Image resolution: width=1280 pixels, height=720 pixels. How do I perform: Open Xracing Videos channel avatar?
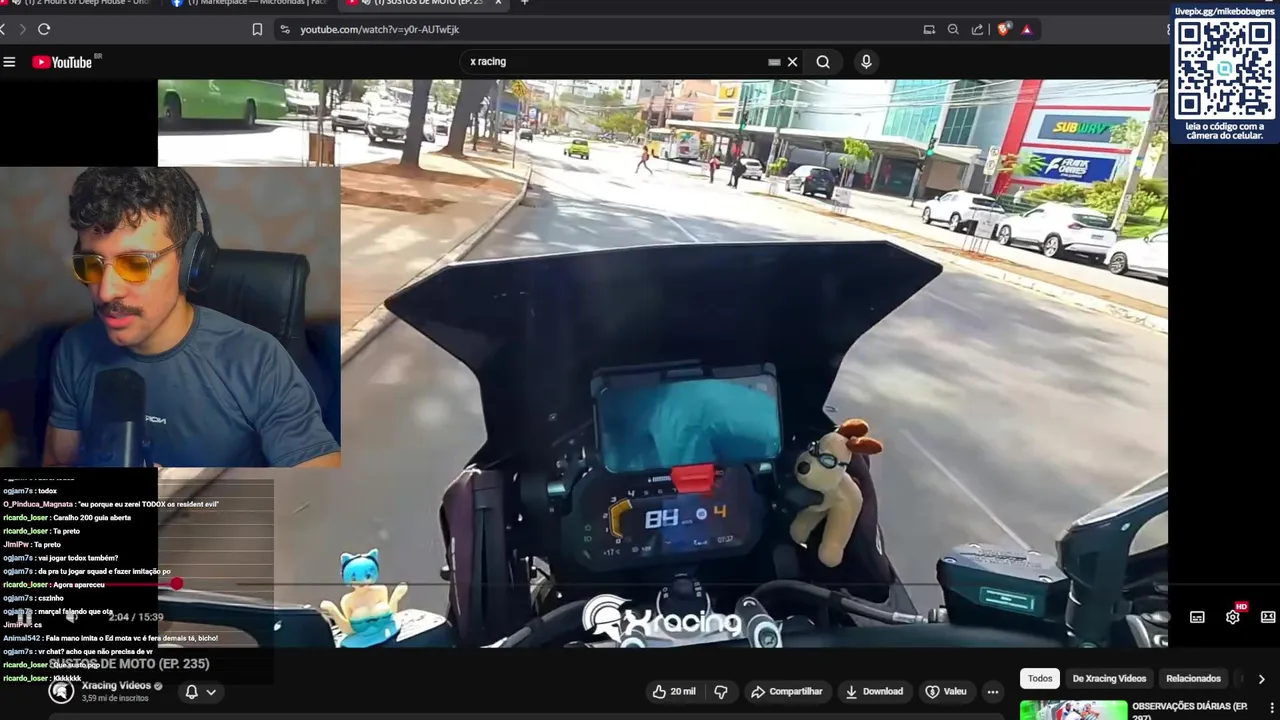pyautogui.click(x=61, y=691)
